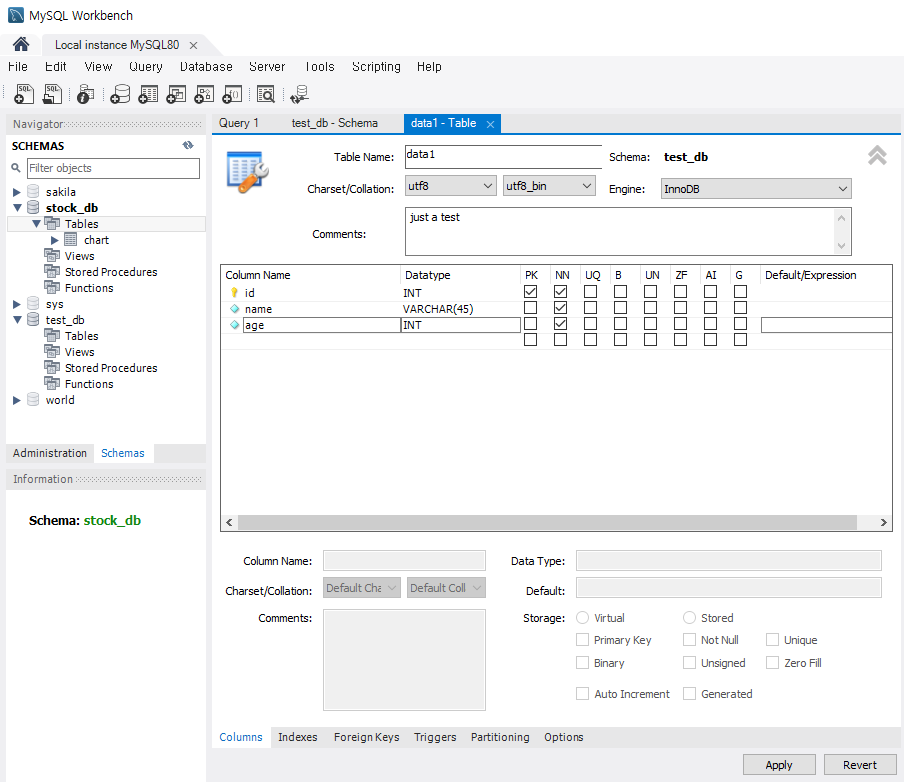Switch to the Query 1 tab
This screenshot has height=782, width=904.
tap(239, 123)
